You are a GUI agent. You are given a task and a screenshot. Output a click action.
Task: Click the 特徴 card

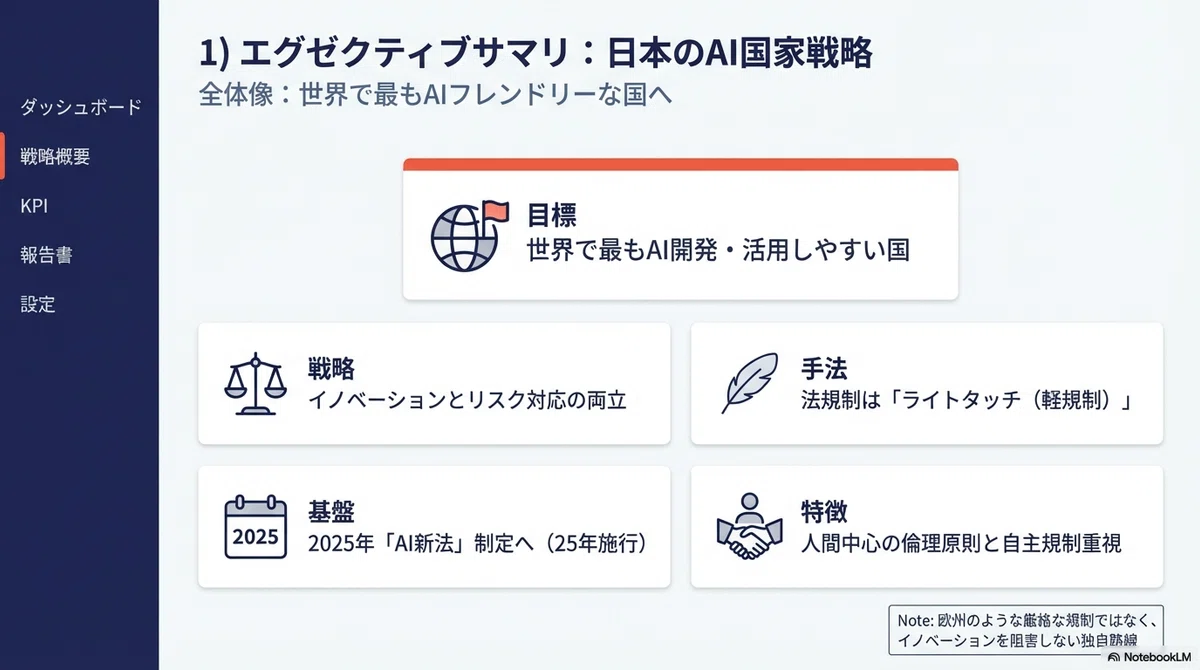927,526
